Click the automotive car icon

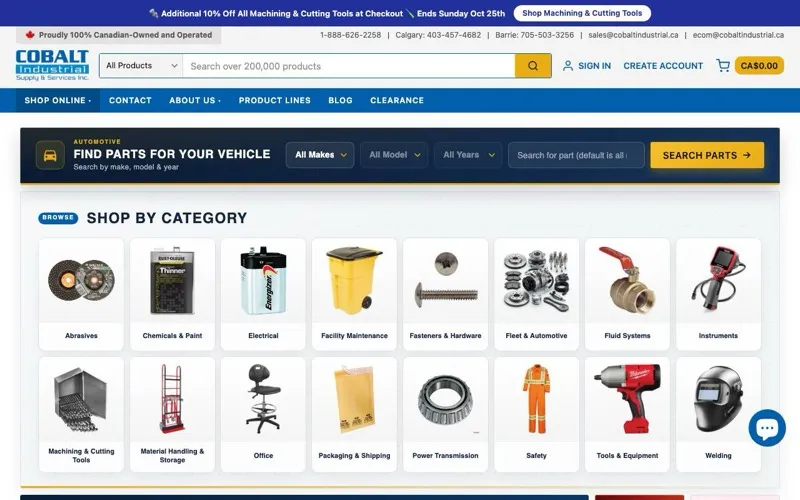(50, 155)
